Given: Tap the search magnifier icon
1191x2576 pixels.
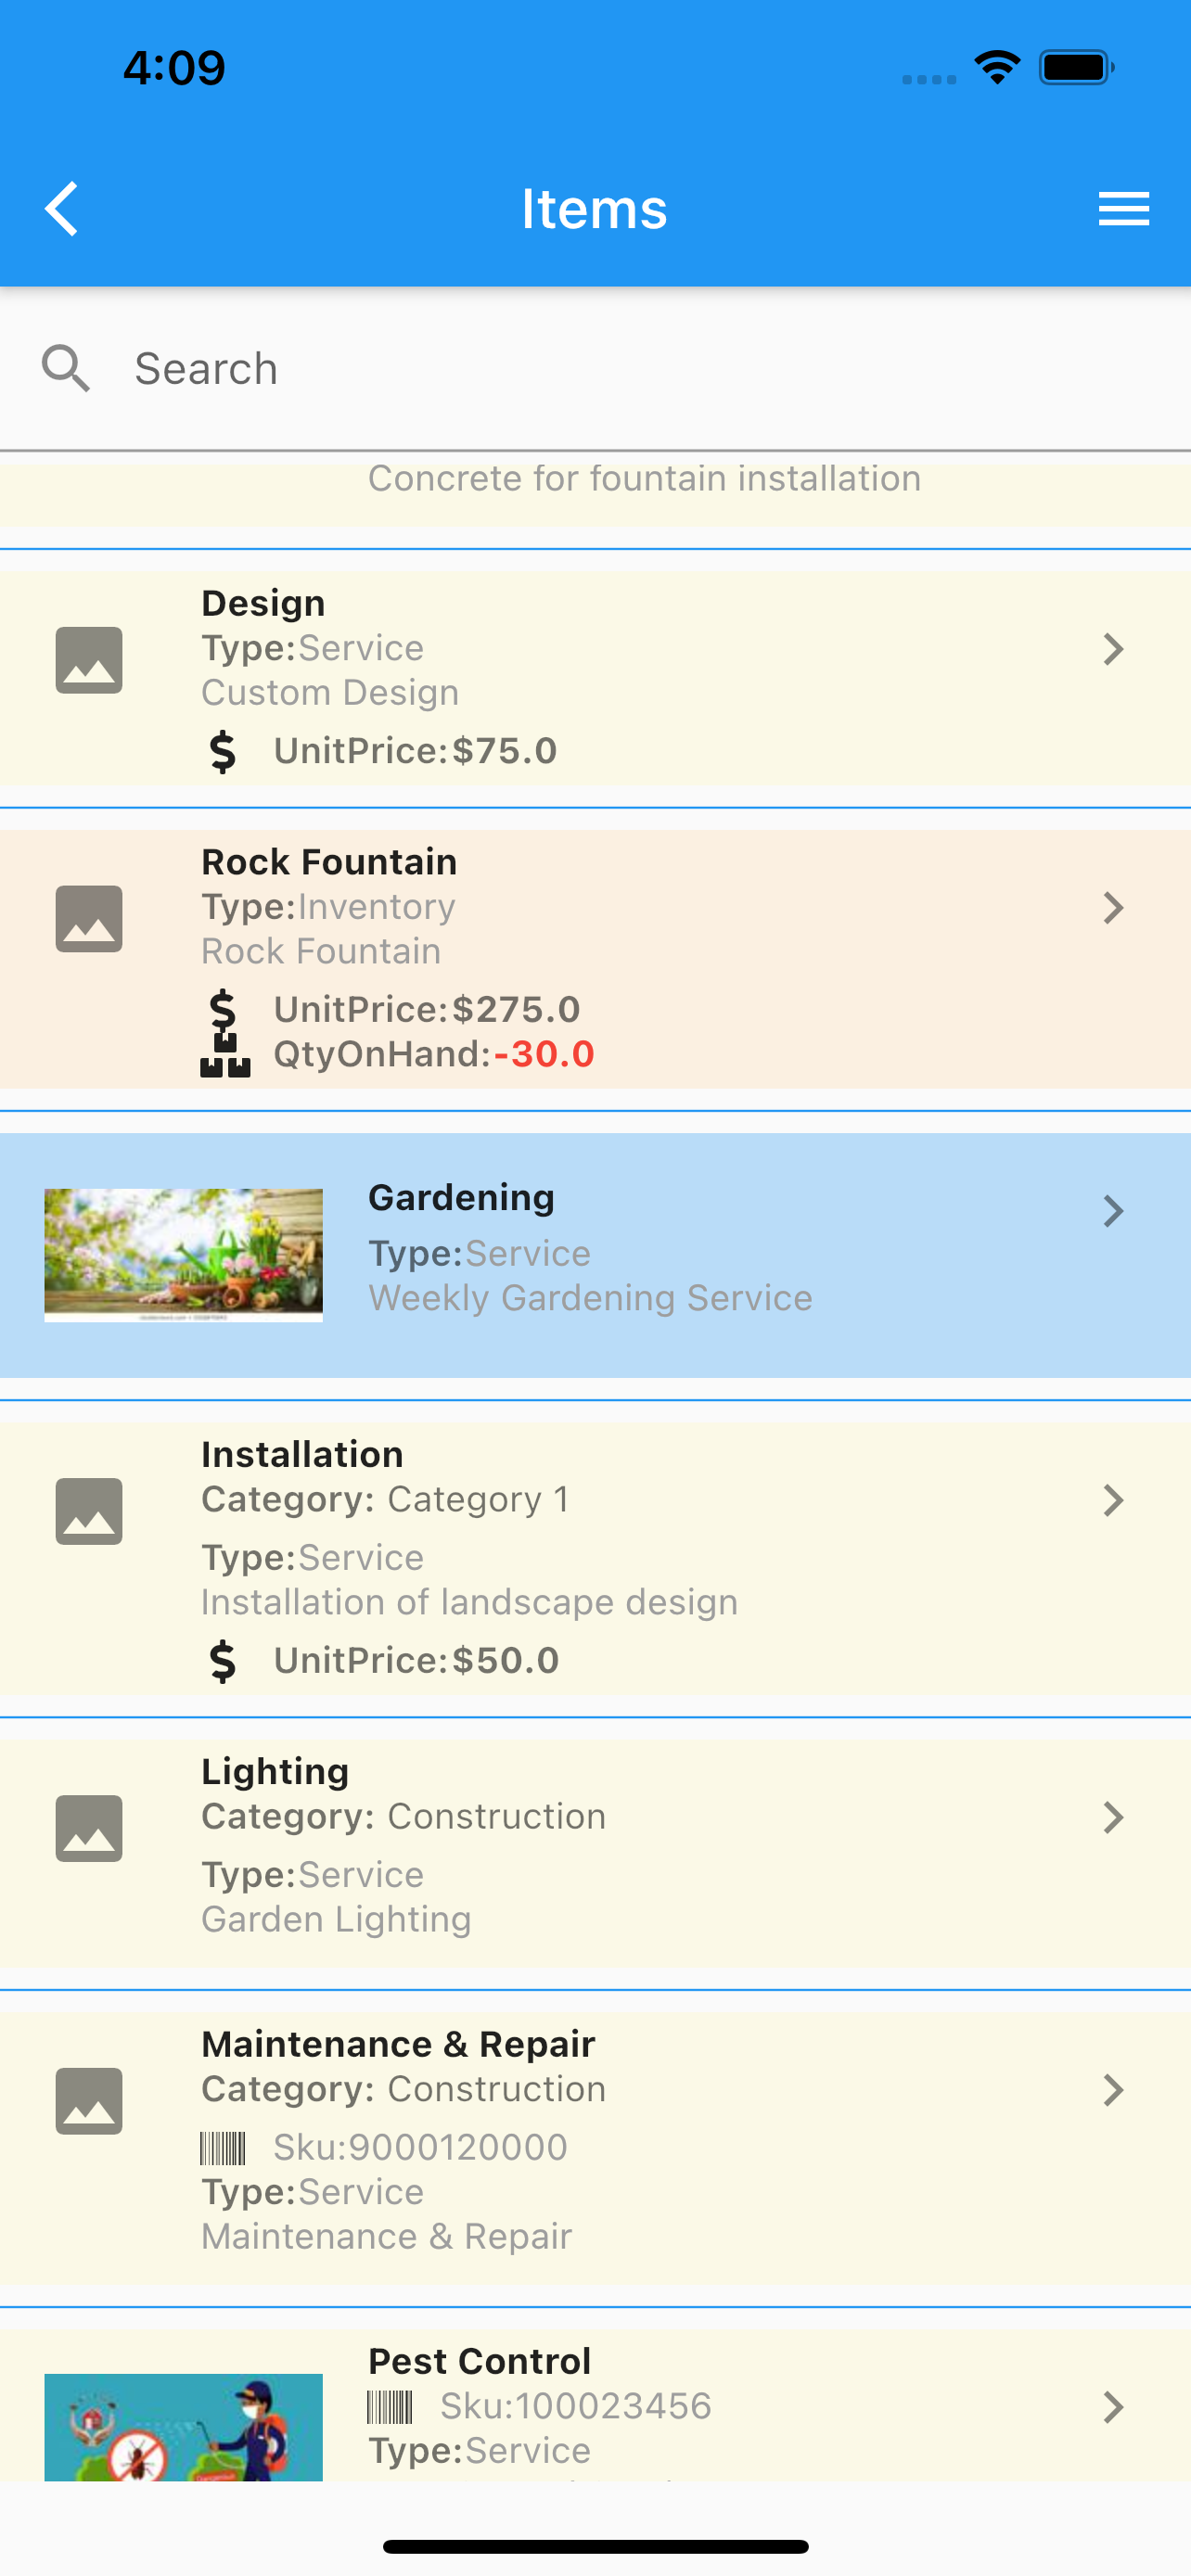Looking at the screenshot, I should (x=66, y=369).
